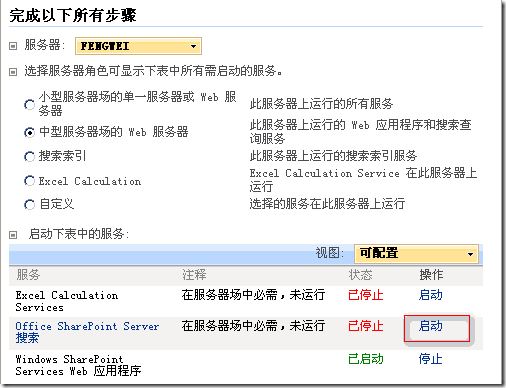The width and height of the screenshot is (506, 388).
Task: Click the 注释 column header
Action: [194, 275]
